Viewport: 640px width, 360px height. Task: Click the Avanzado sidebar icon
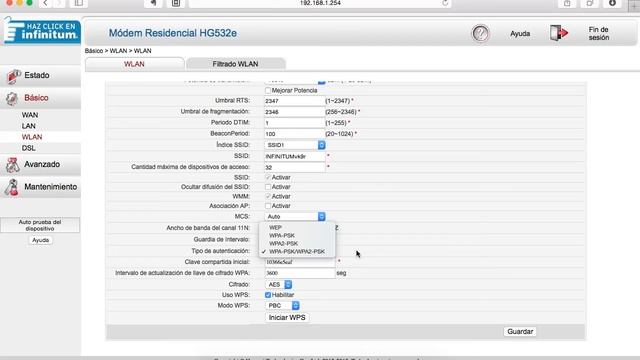click(x=13, y=165)
